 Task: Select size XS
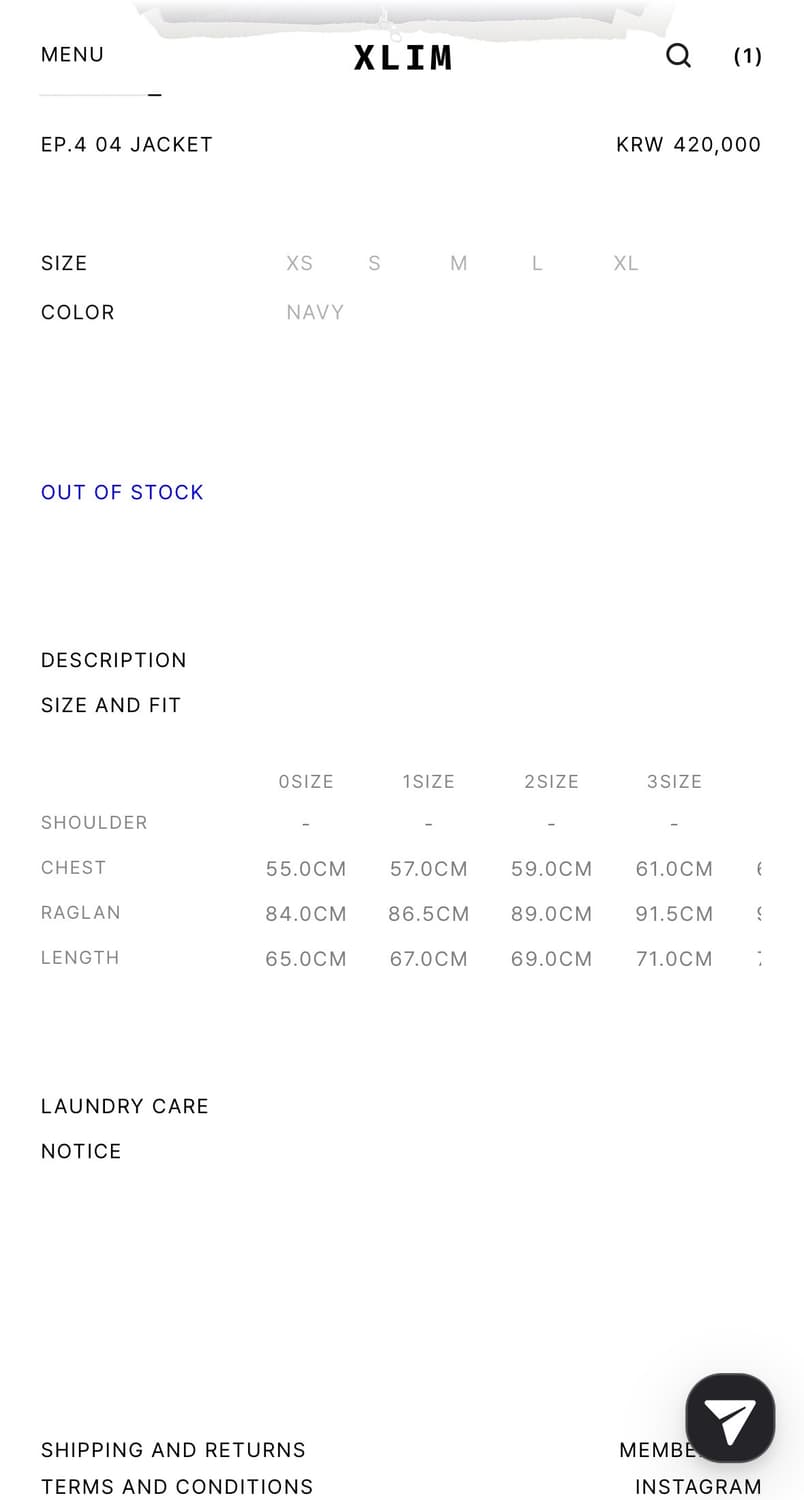[299, 263]
